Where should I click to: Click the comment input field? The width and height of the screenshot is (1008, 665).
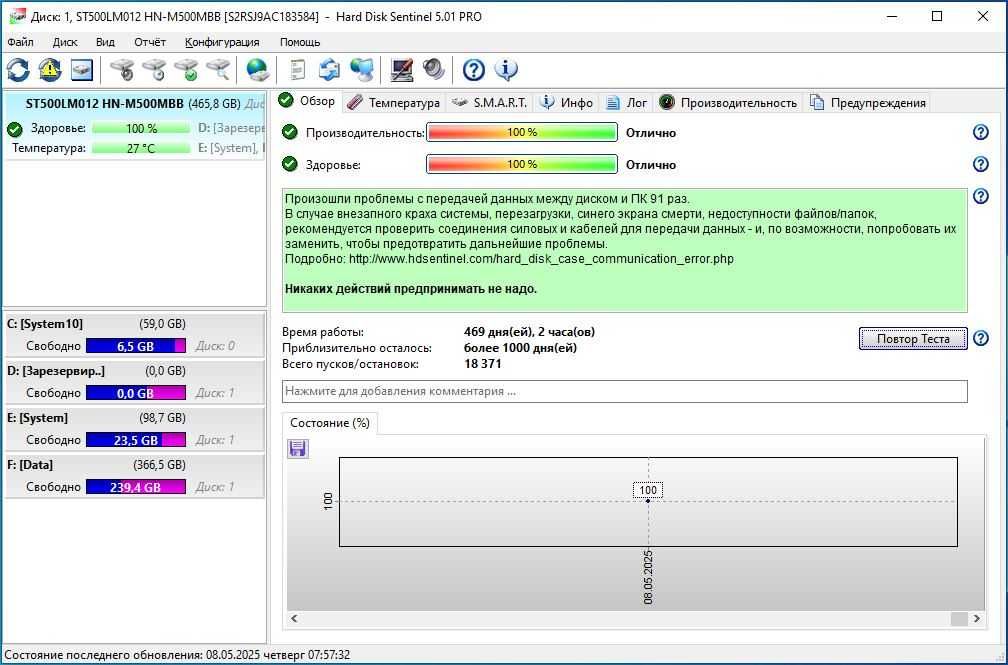click(x=625, y=391)
